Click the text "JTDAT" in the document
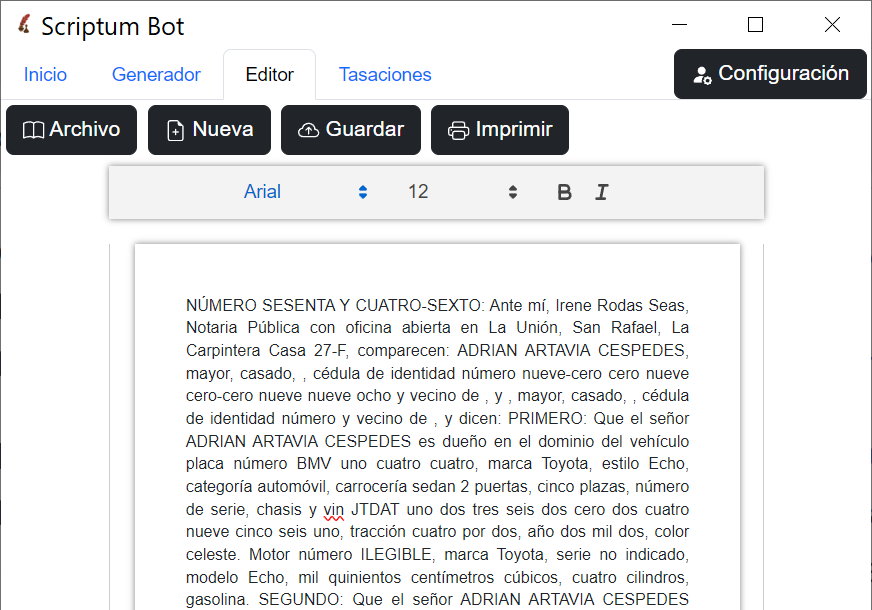This screenshot has width=872, height=610. tap(375, 509)
